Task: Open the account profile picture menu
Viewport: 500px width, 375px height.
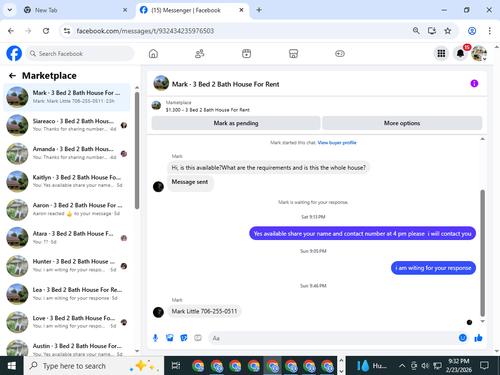Action: tap(479, 53)
